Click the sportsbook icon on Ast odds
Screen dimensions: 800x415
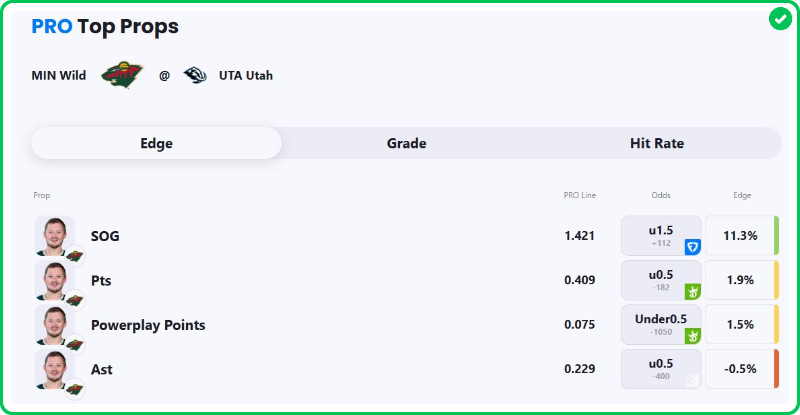692,379
